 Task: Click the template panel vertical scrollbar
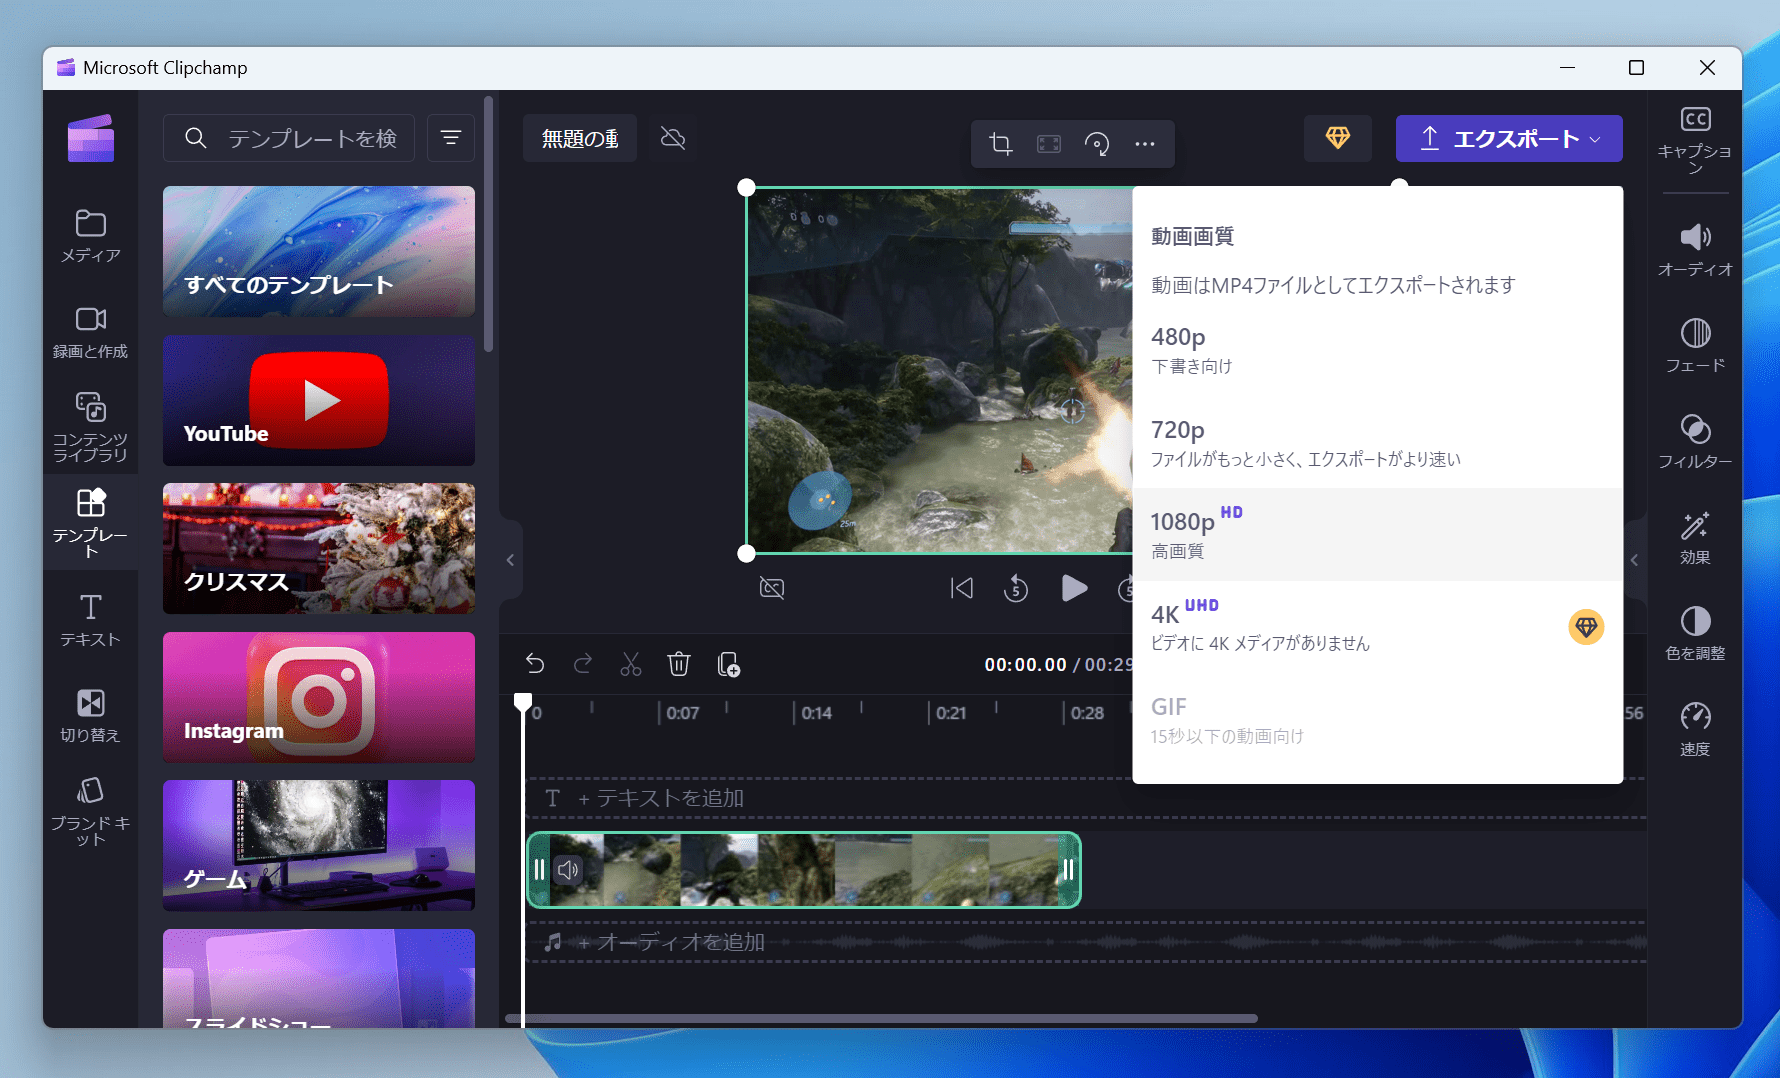pyautogui.click(x=488, y=224)
